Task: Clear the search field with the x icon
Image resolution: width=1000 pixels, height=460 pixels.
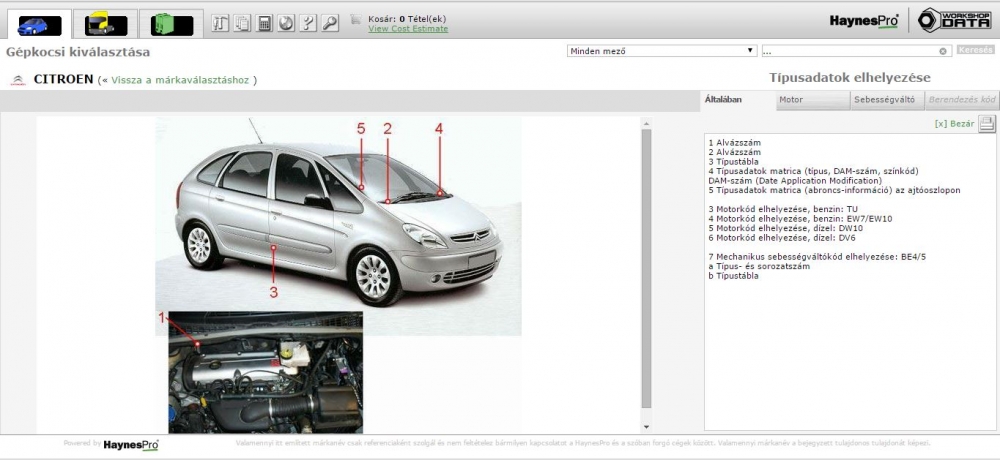Action: pyautogui.click(x=943, y=51)
